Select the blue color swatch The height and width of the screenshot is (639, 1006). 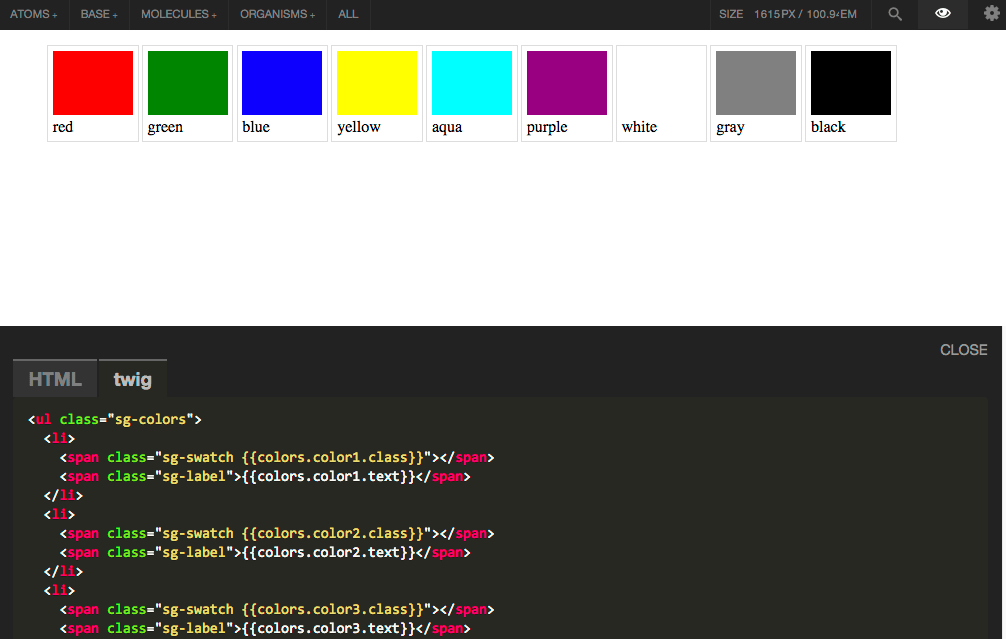(281, 83)
